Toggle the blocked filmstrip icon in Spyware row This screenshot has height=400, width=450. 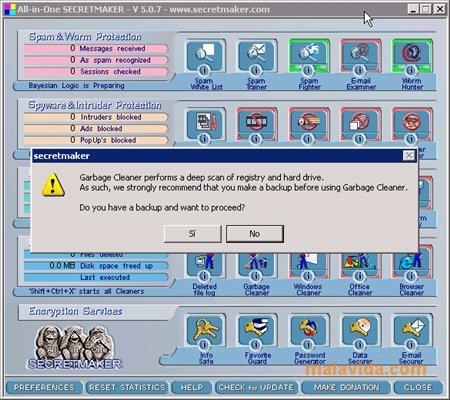point(256,124)
